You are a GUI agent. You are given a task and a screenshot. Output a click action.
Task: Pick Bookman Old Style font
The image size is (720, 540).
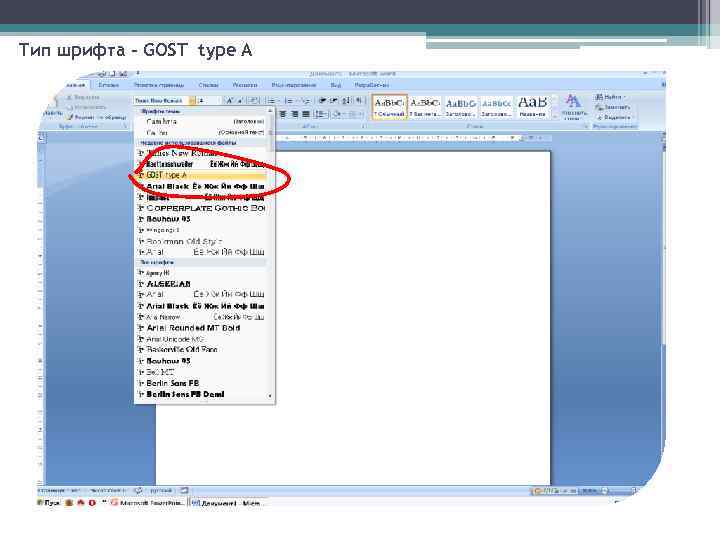202,241
